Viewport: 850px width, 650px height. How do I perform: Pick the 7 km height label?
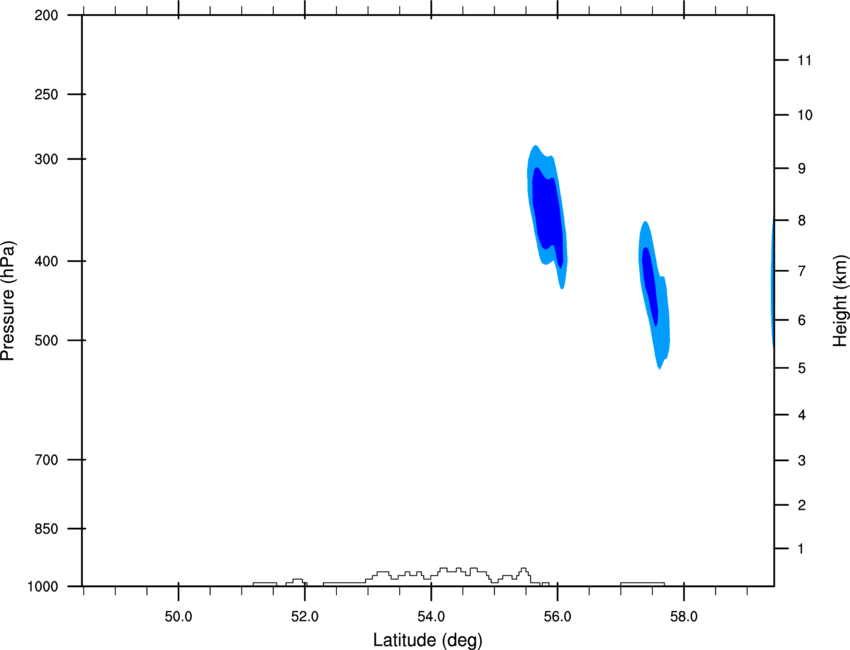coord(802,271)
